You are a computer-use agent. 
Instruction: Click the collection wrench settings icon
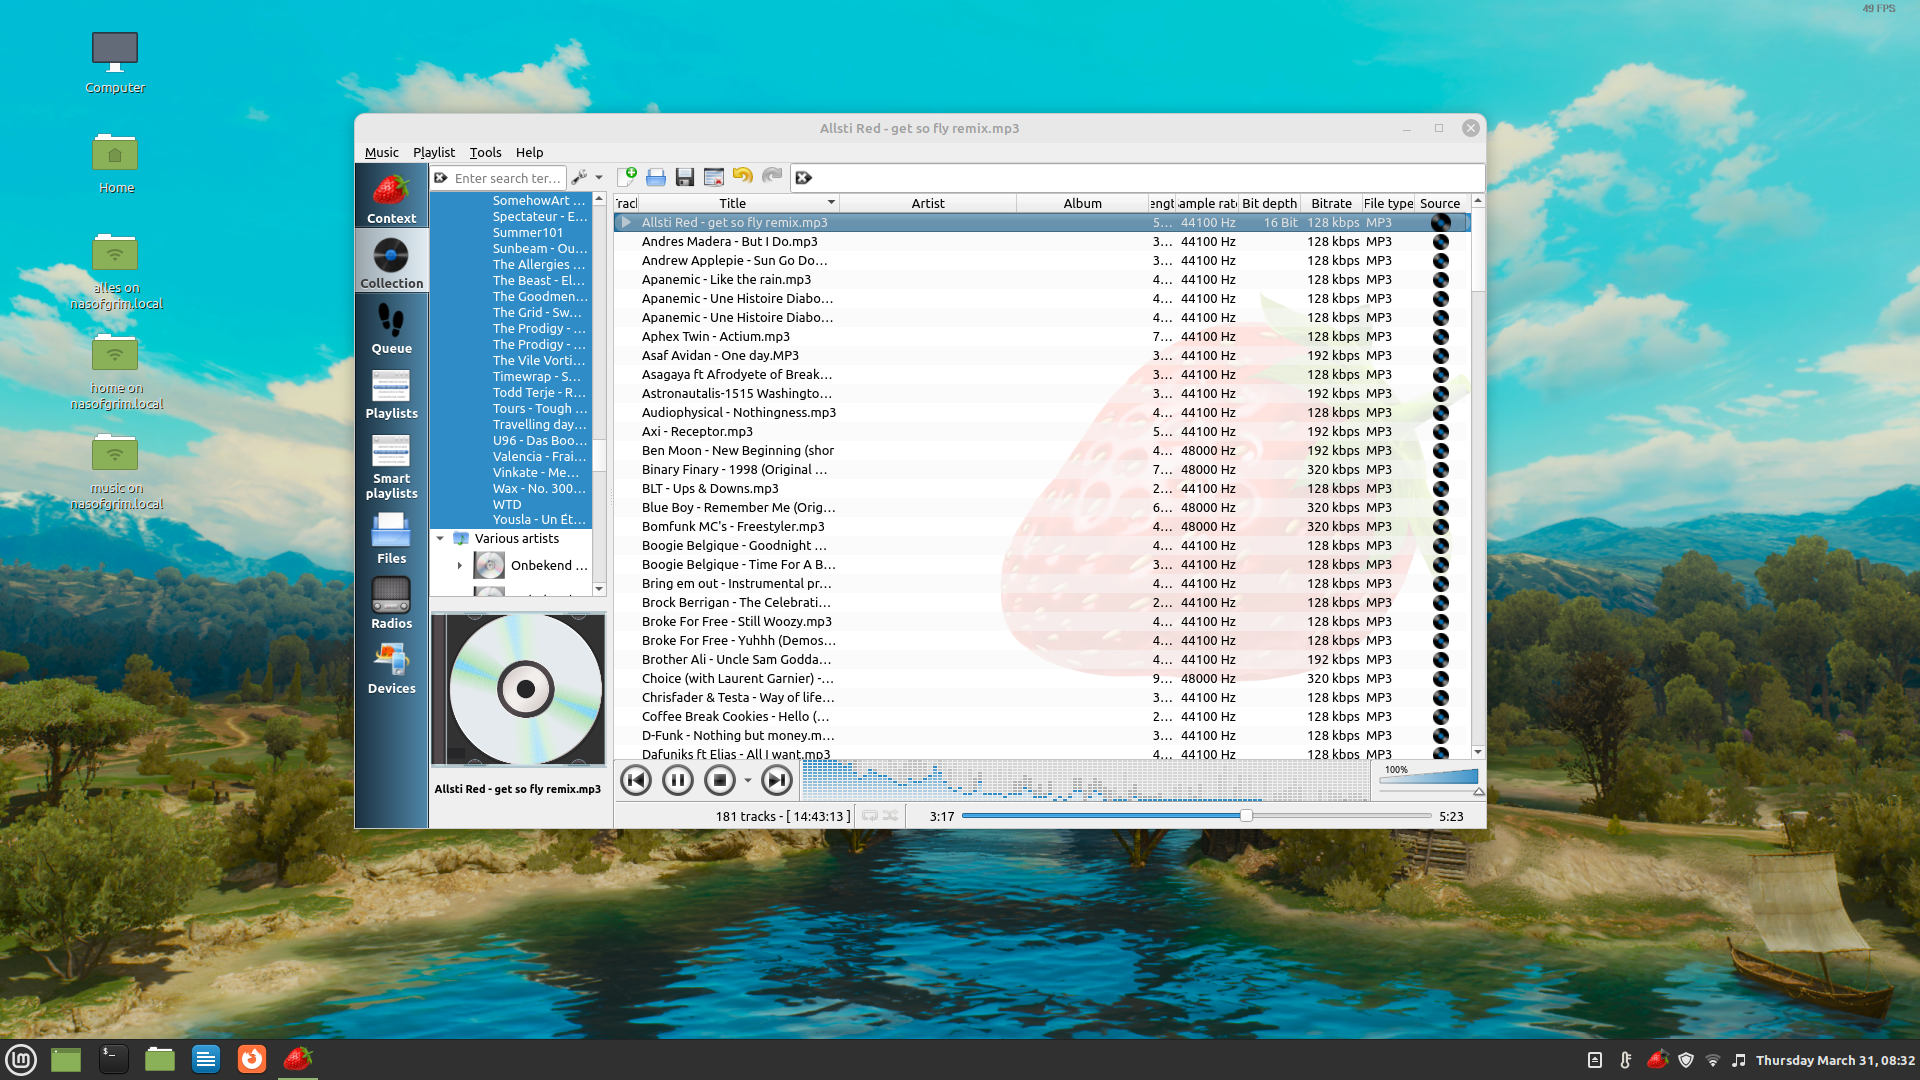[x=579, y=177]
